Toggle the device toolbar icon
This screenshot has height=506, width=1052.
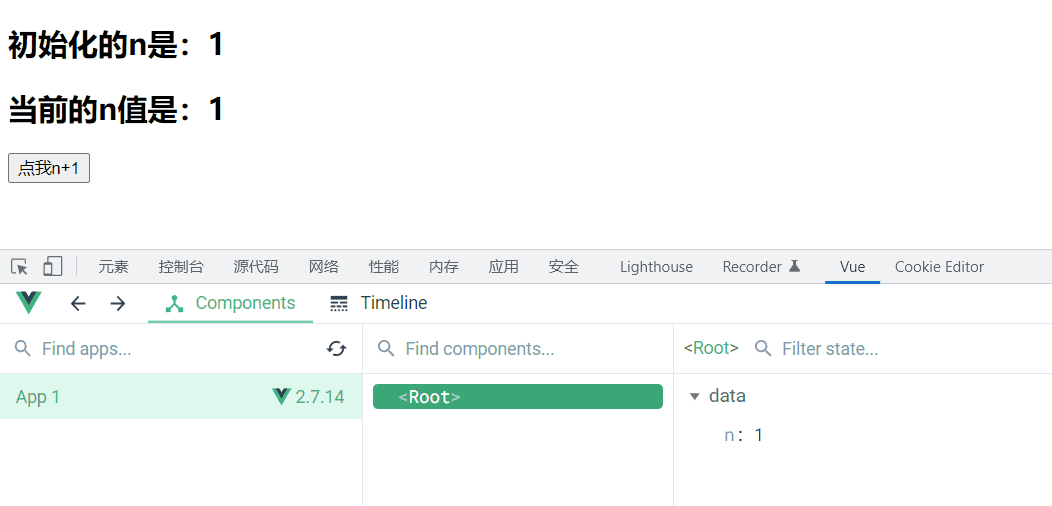click(x=52, y=267)
